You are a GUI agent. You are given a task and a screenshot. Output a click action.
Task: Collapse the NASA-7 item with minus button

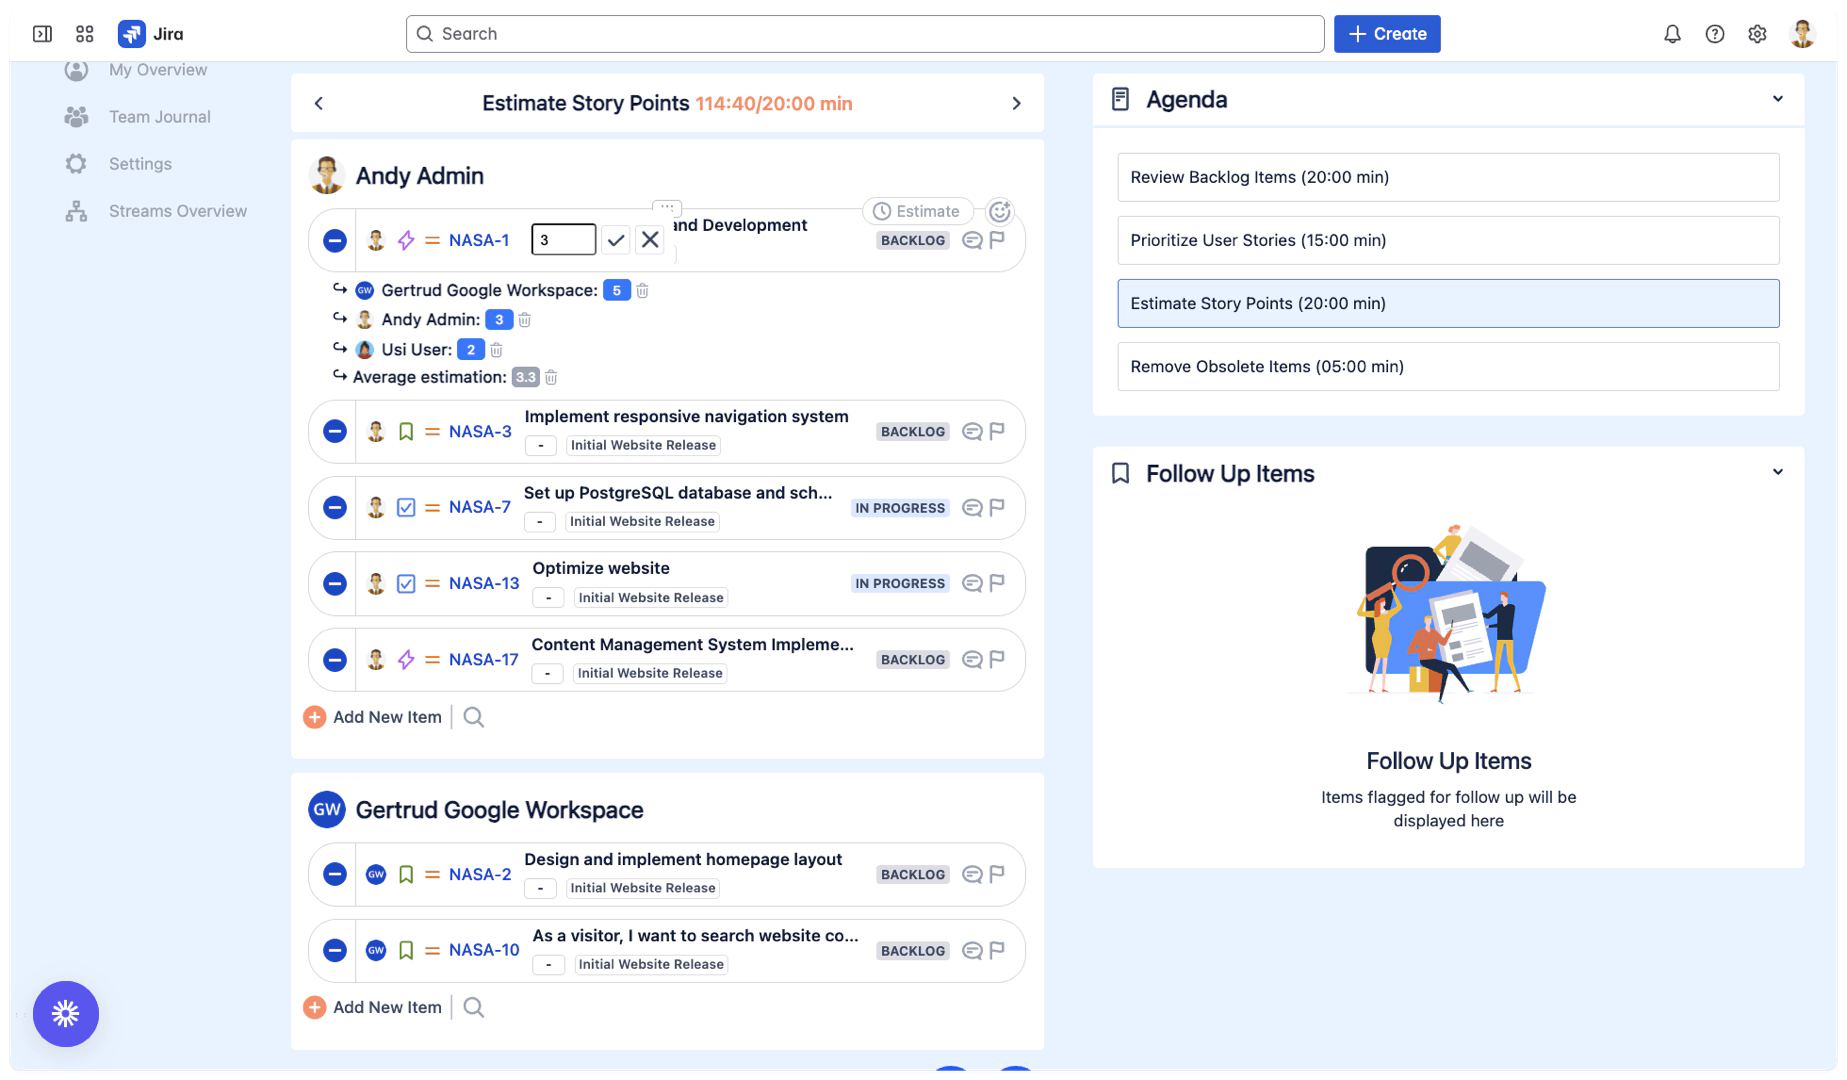(x=335, y=507)
